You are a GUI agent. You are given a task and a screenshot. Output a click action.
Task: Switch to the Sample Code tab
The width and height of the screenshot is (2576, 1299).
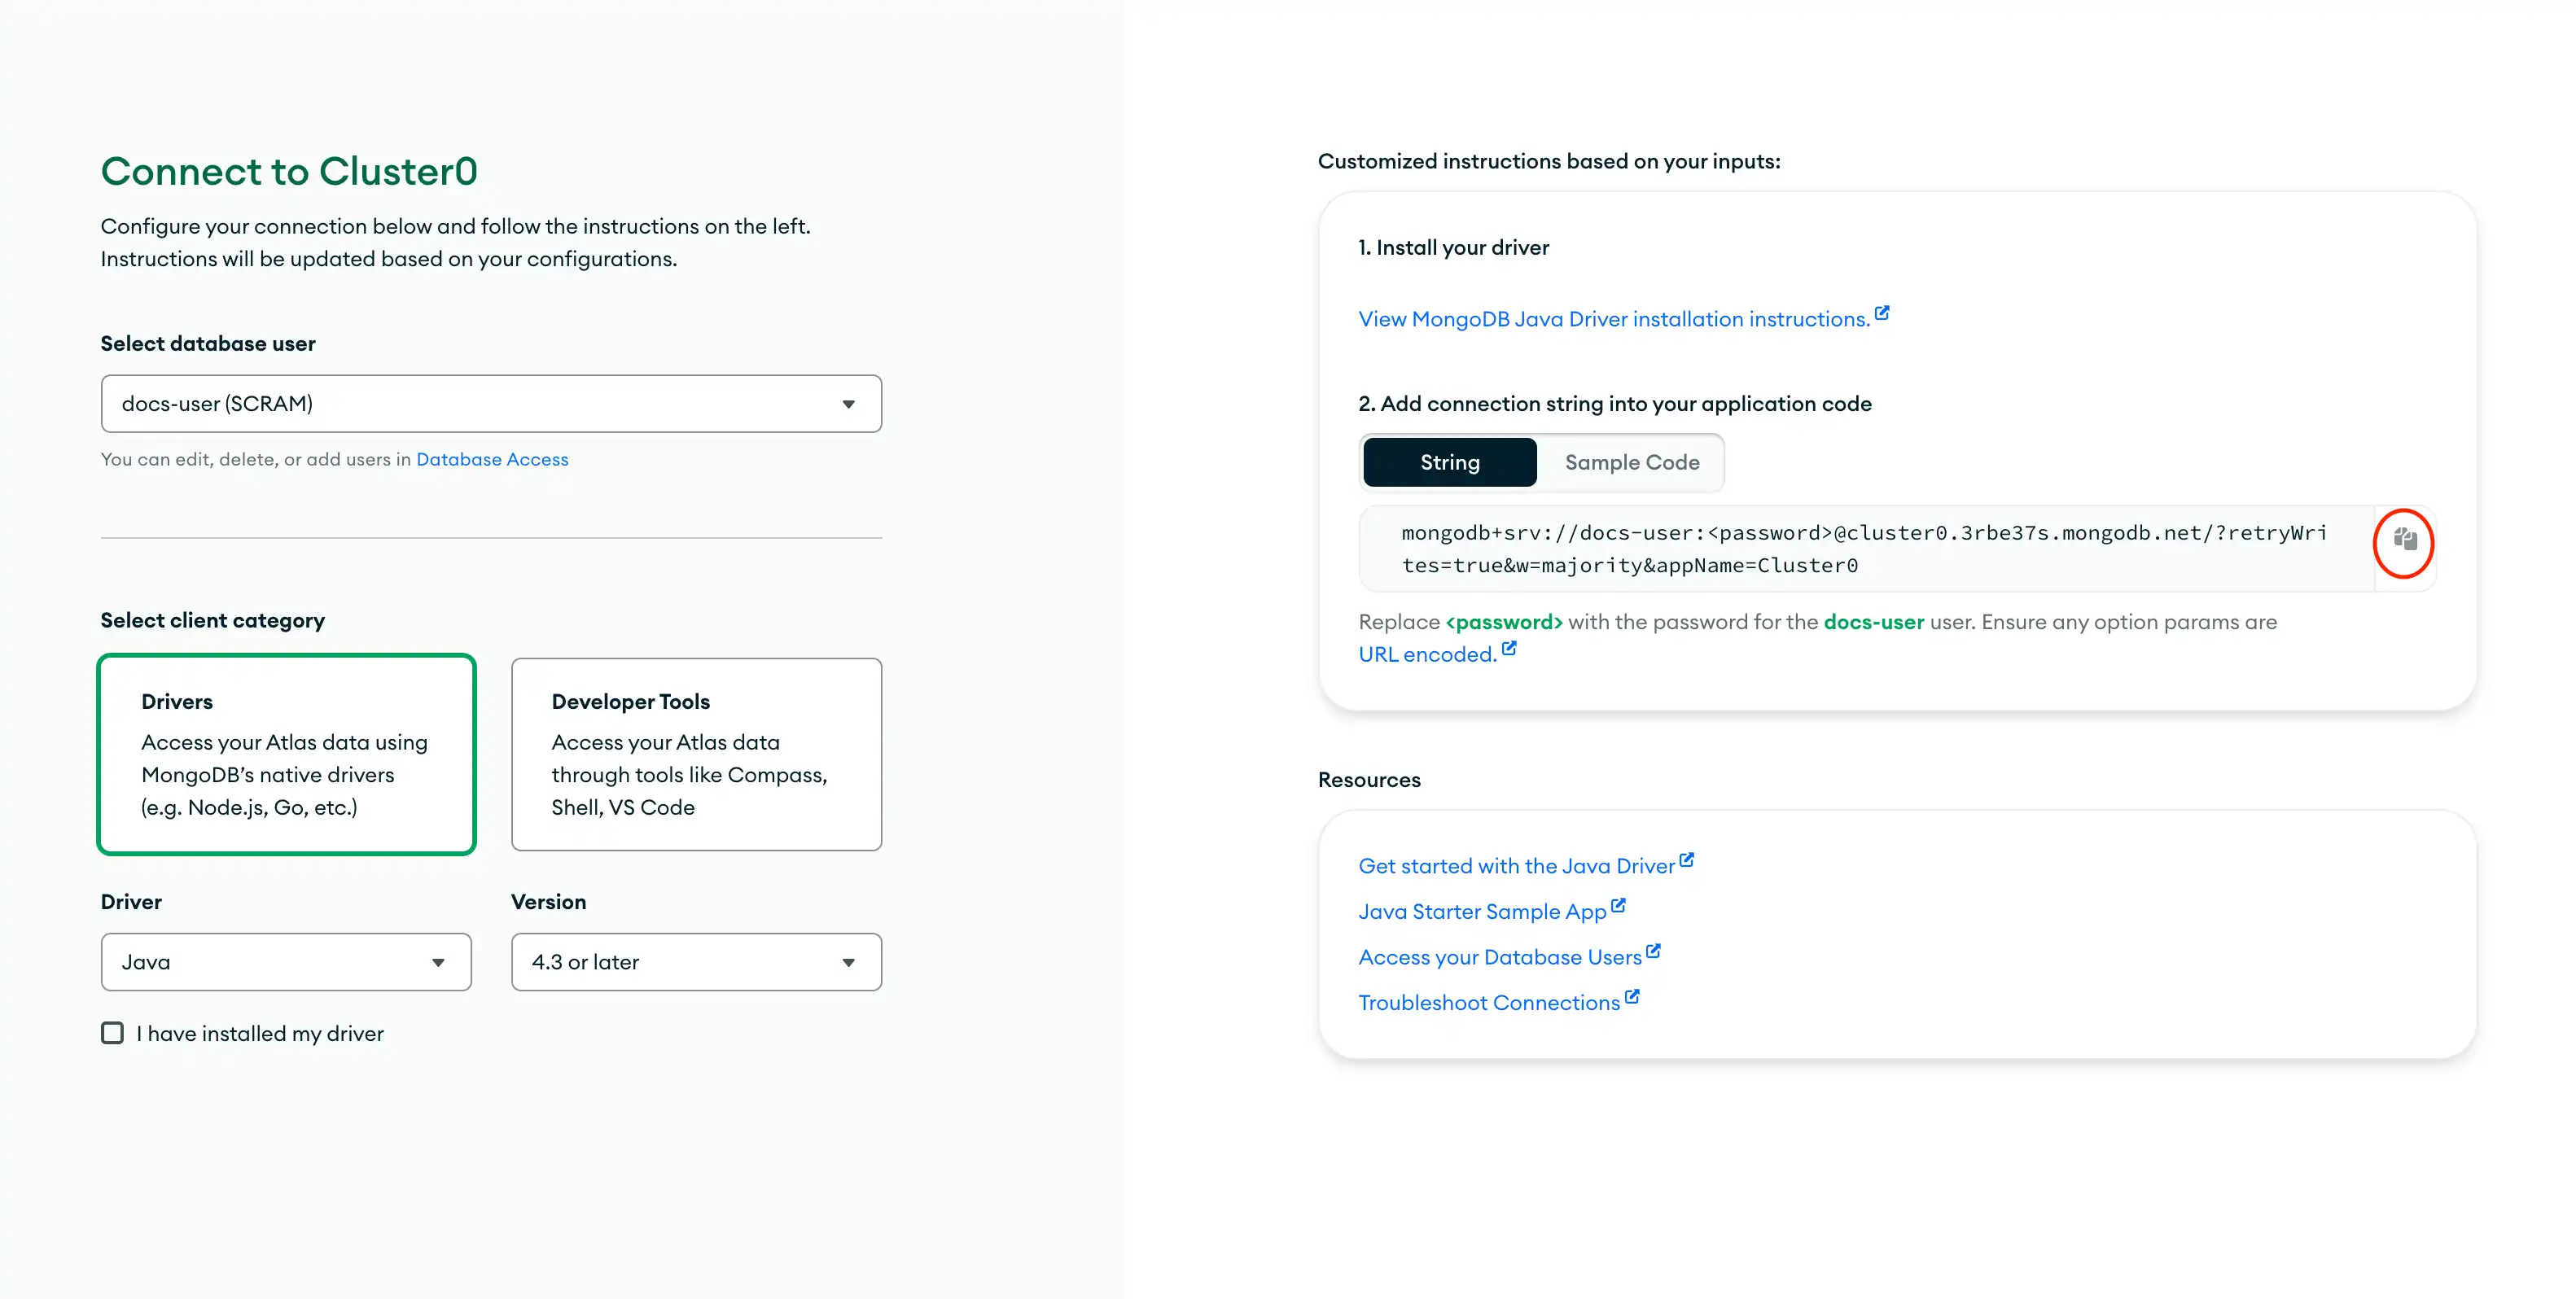[1632, 461]
